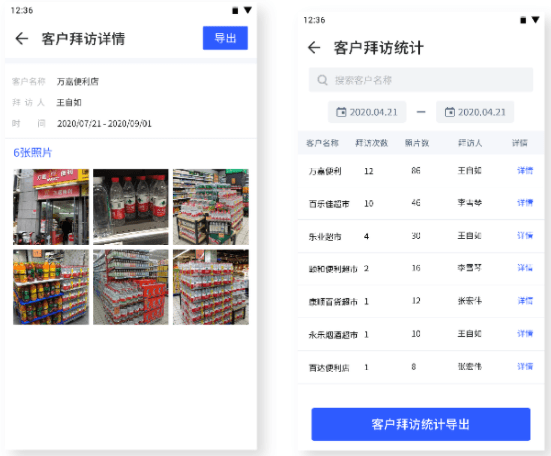551x456 pixels.
Task: Click customer name 万嘉便利 in table
Action: coord(325,171)
